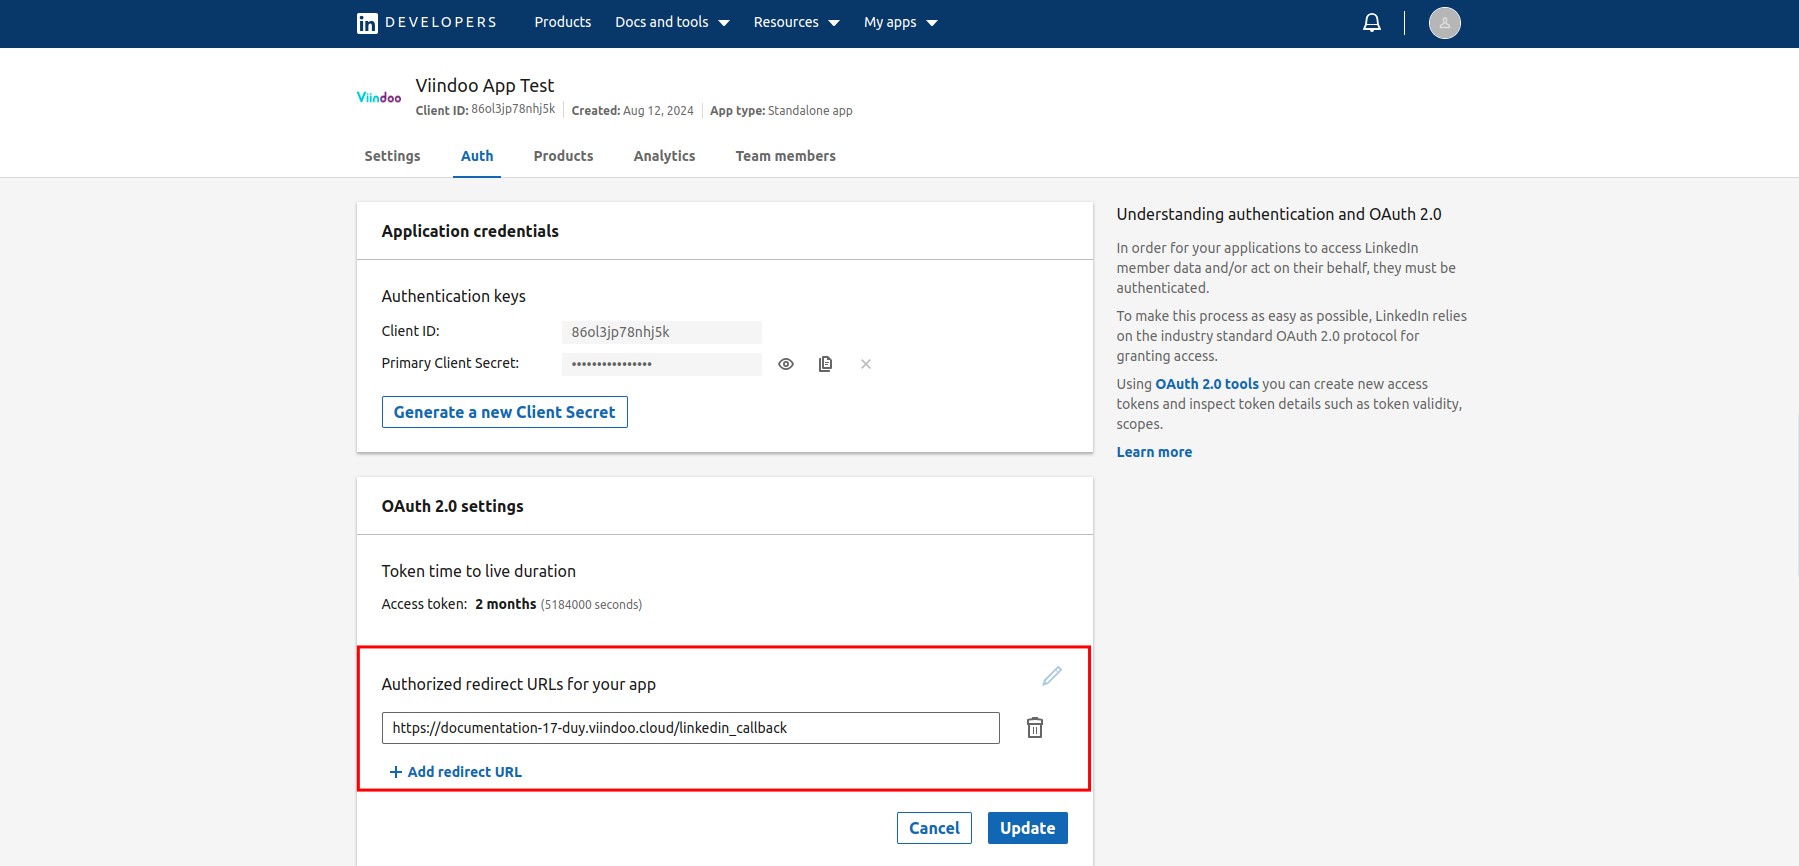Click the 'OAuth 2.0 settings' heading
This screenshot has height=866, width=1799.
tap(452, 506)
